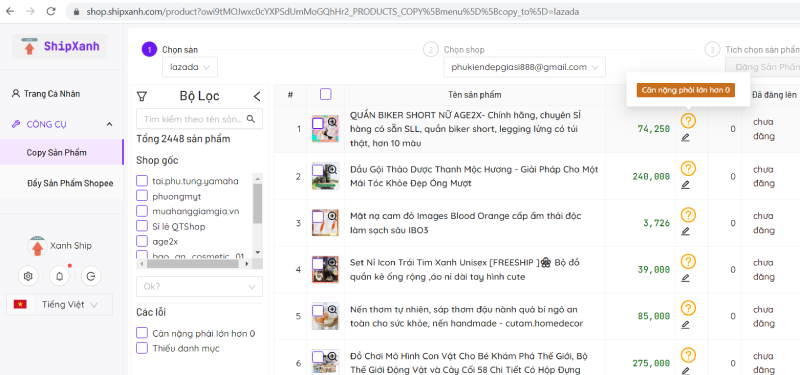The image size is (800, 375).
Task: Click warning question icon for QUẦN BIKER SHORT row
Action: coord(688,121)
